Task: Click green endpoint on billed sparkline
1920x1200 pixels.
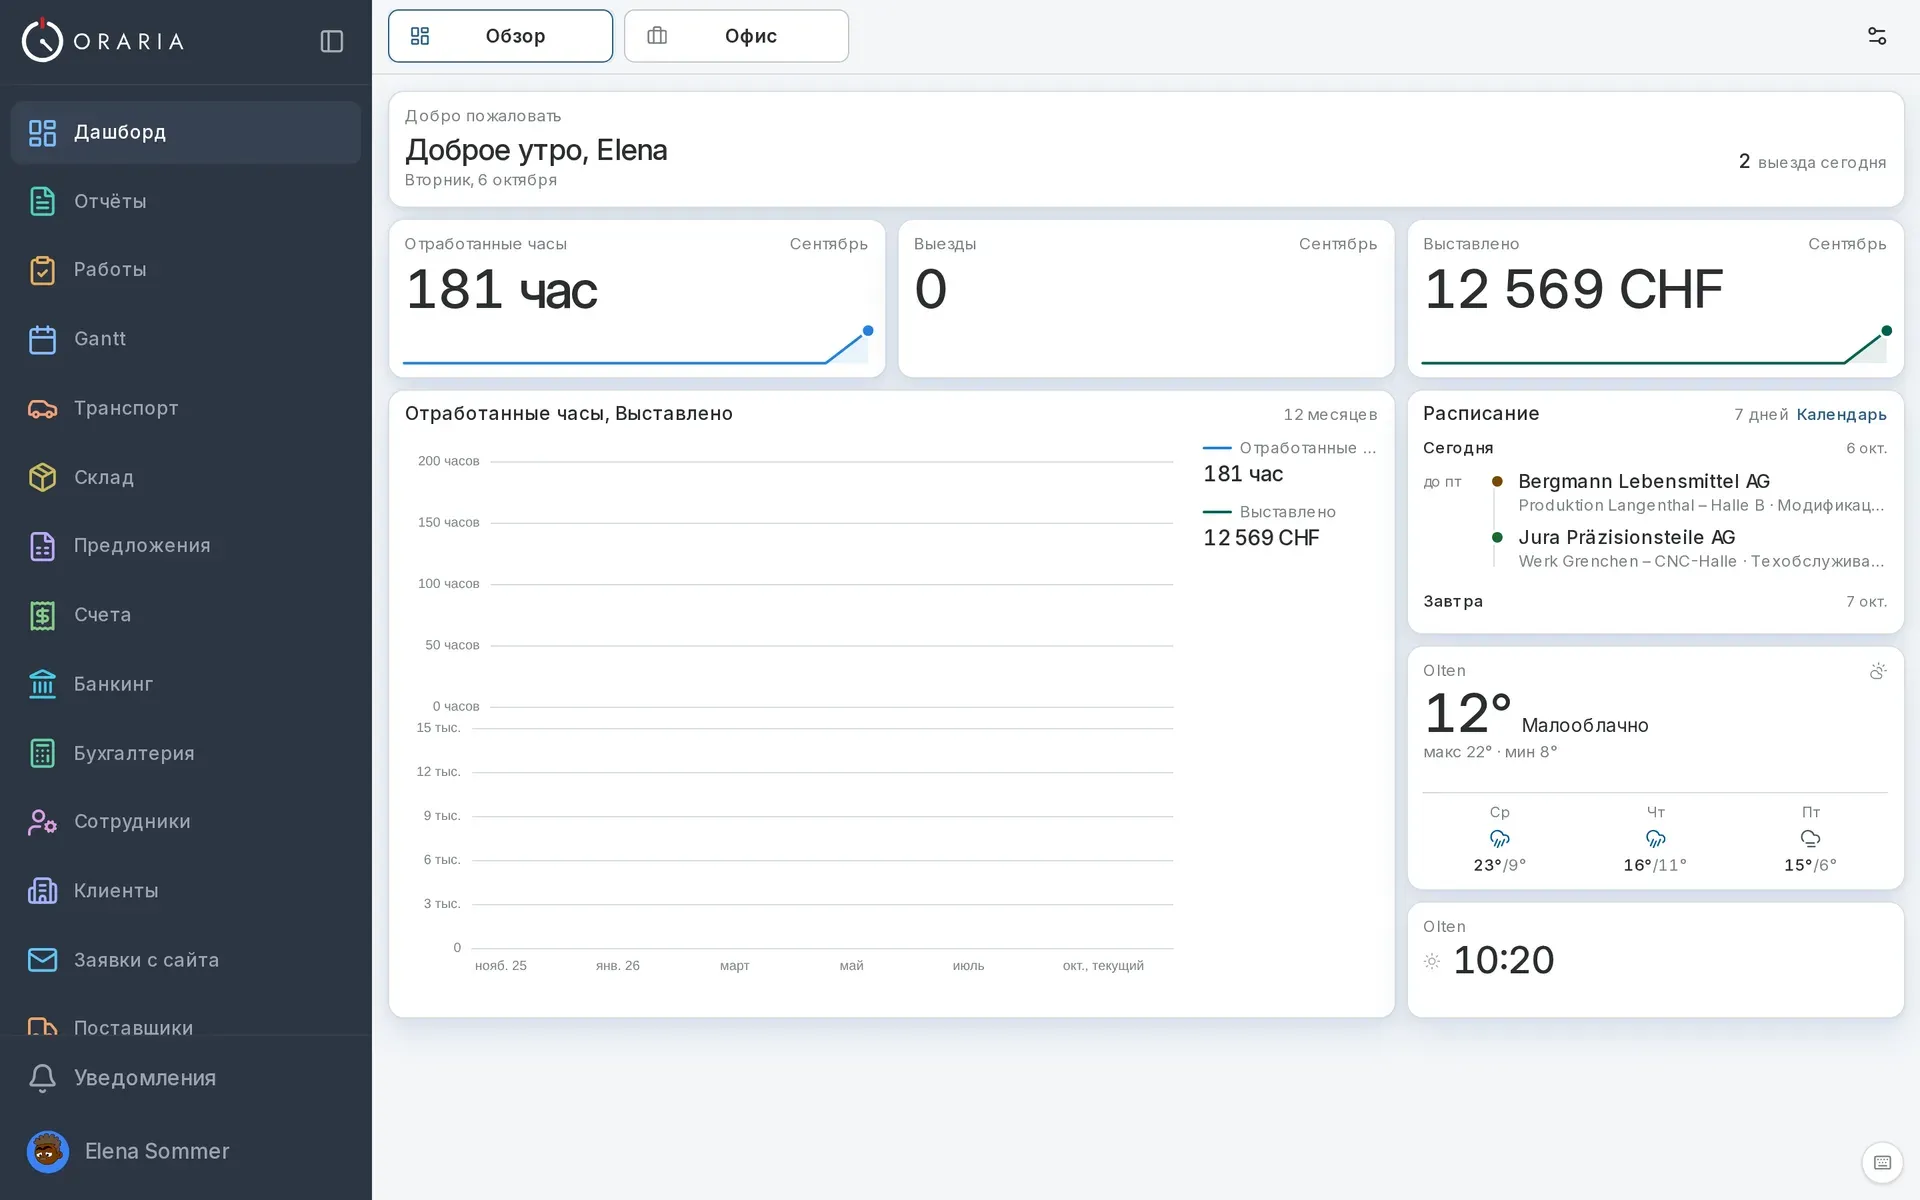Action: (1887, 331)
